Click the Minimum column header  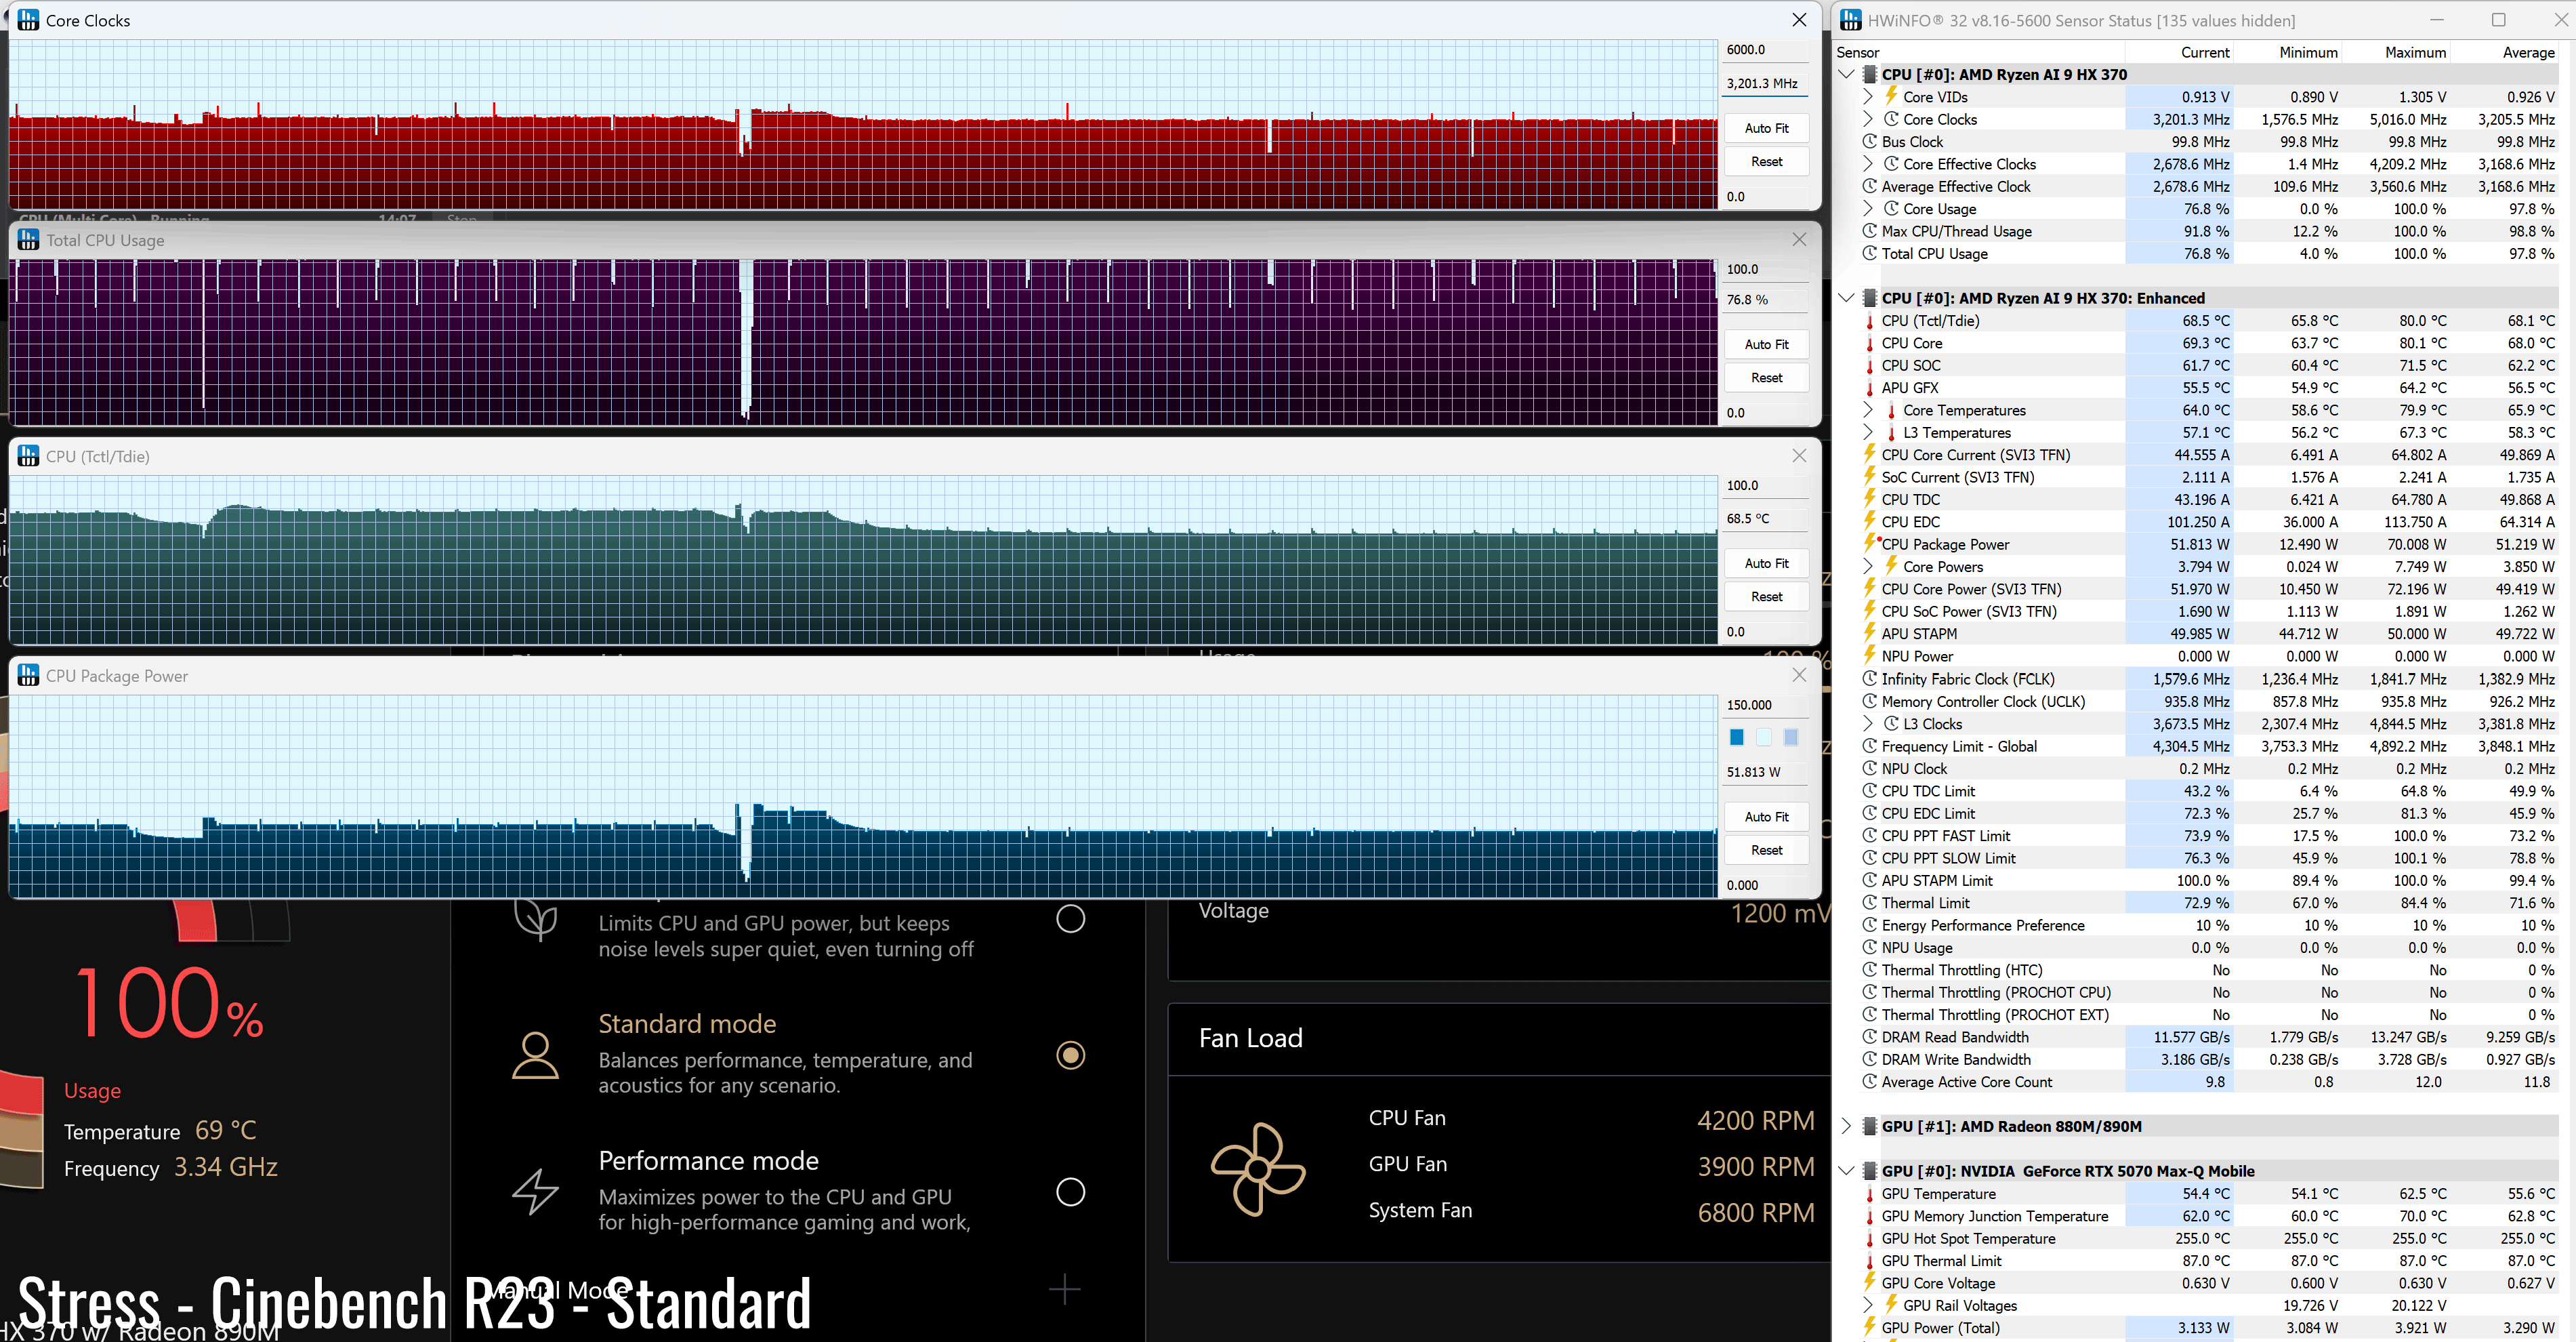click(2287, 52)
